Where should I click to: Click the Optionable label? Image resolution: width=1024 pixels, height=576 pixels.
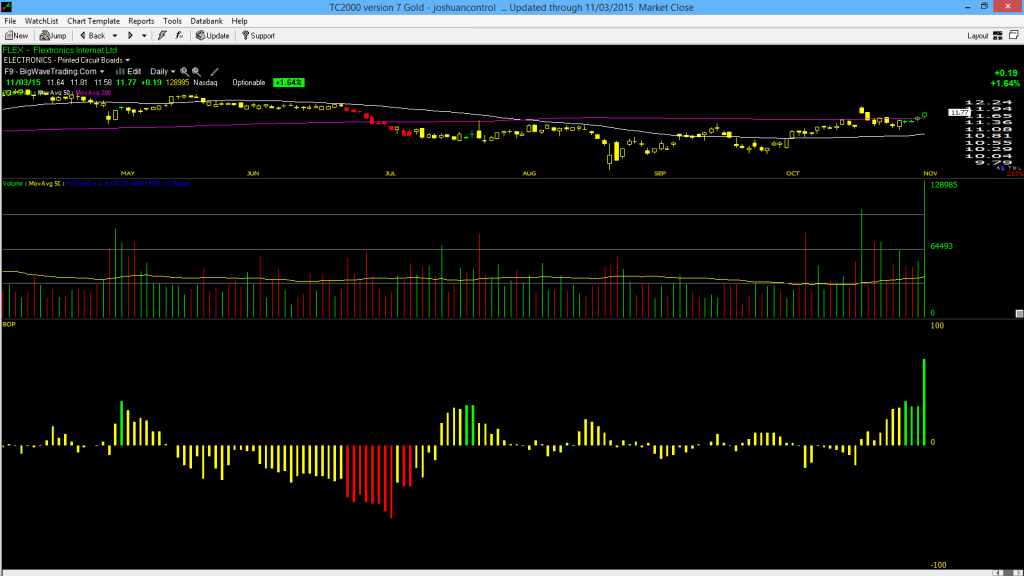[249, 83]
